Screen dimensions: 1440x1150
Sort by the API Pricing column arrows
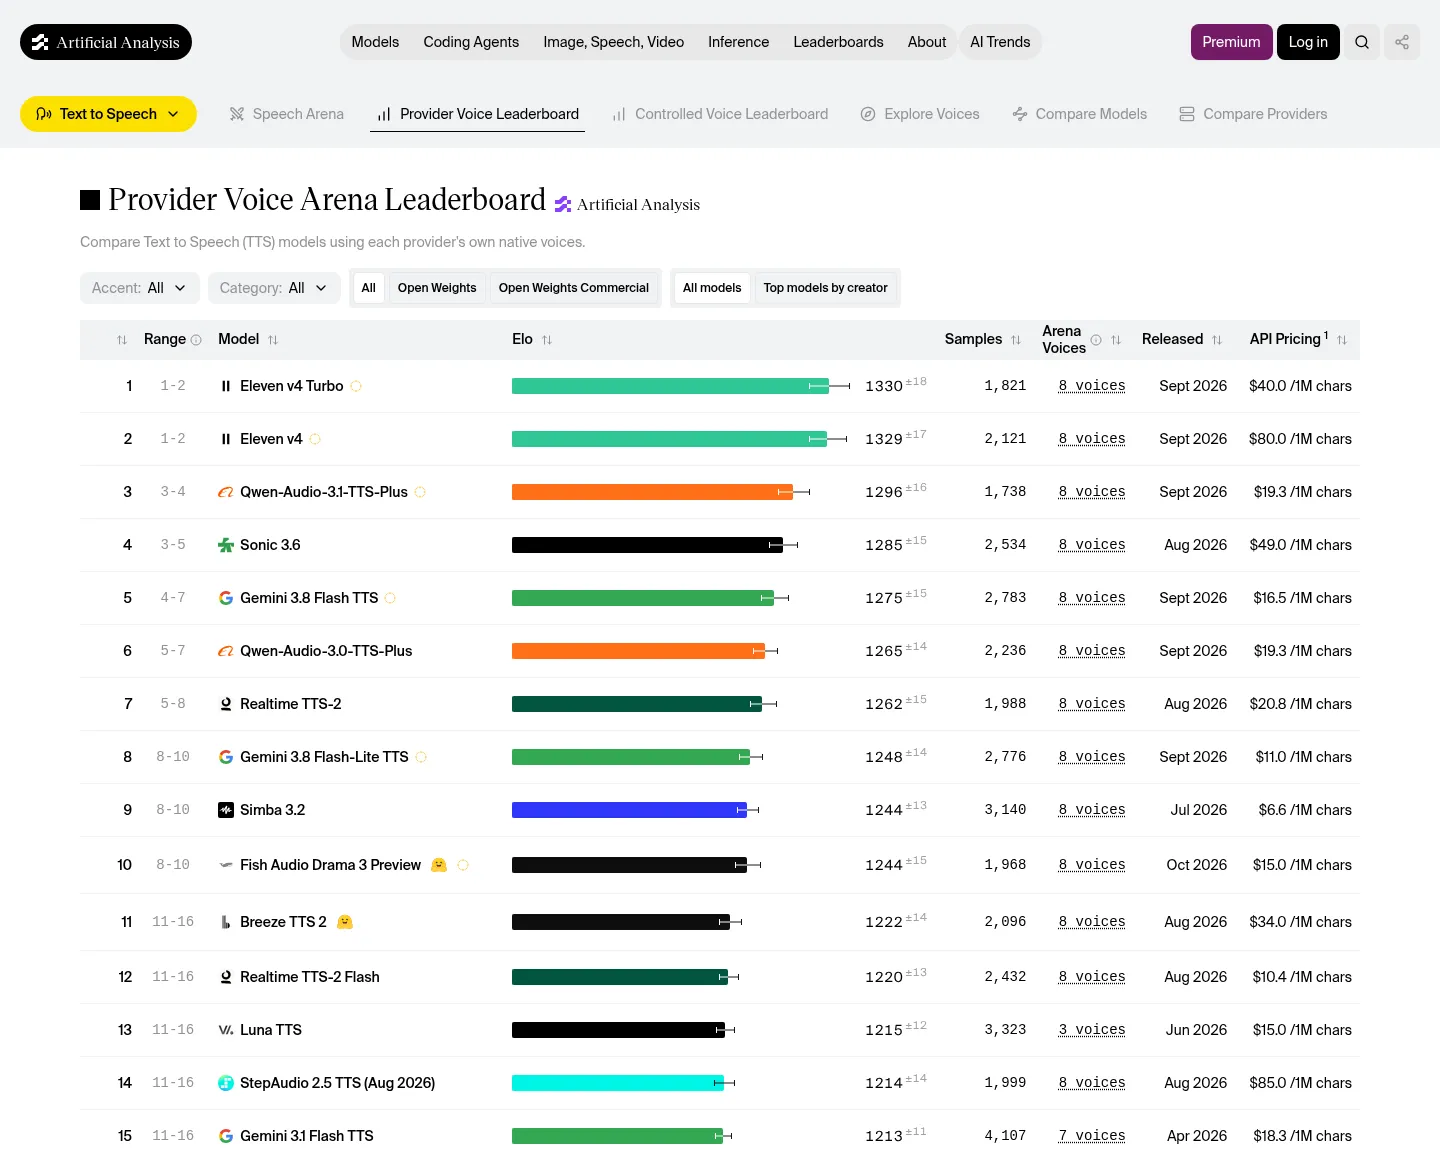[x=1342, y=340]
